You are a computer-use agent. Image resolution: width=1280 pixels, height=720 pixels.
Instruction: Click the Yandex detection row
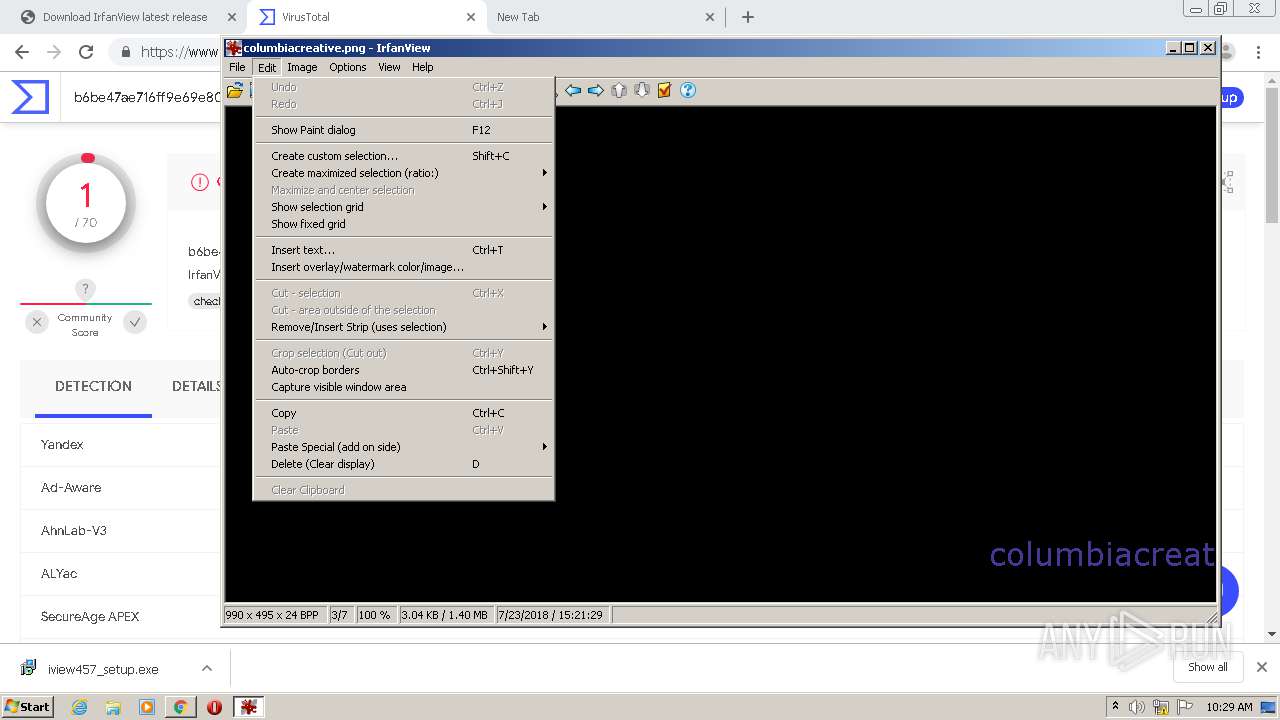120,444
